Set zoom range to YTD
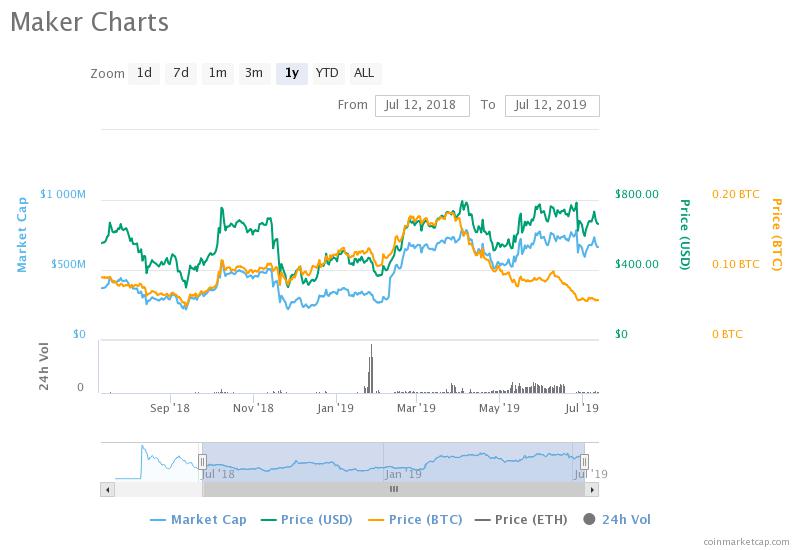This screenshot has height=550, width=800. 327,73
